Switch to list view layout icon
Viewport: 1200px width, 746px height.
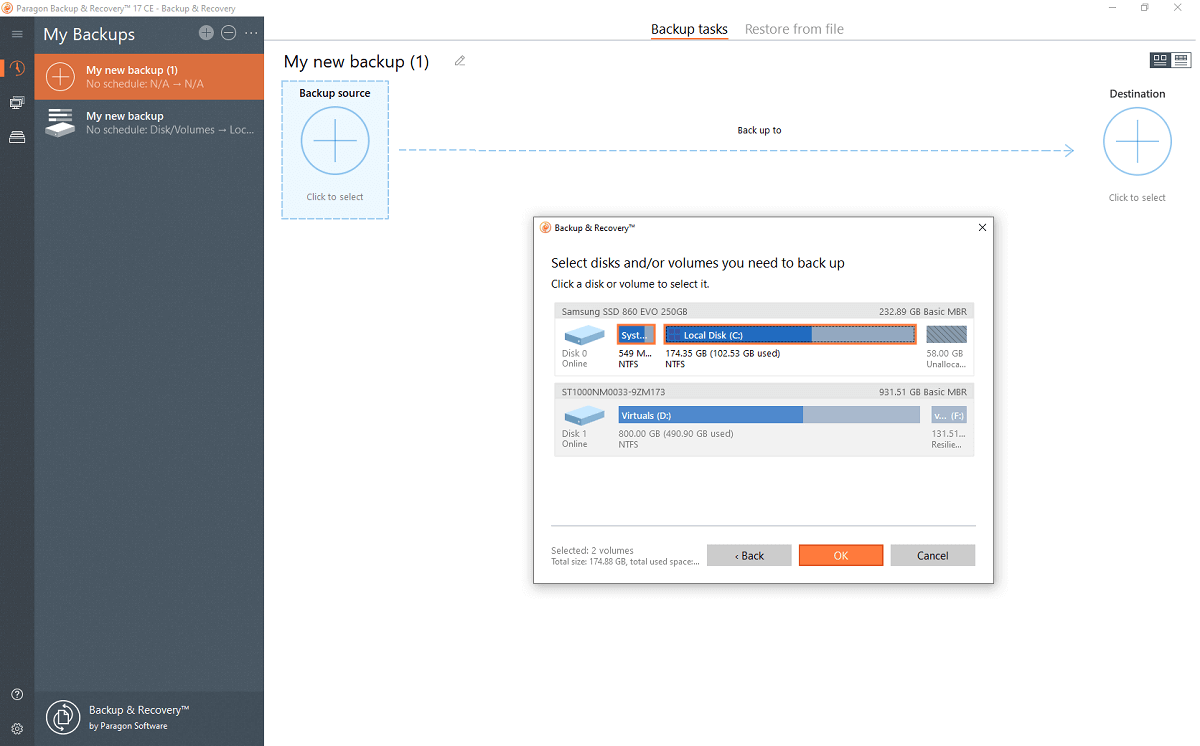[x=1181, y=60]
